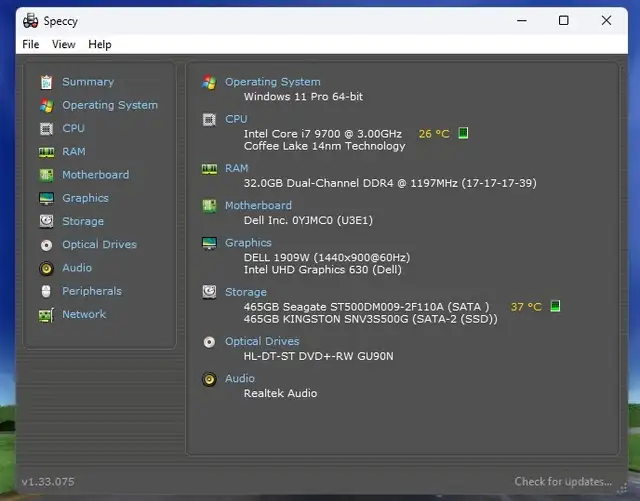Click the CPU chip icon in sidebar
Viewport: 640px width, 501px height.
[x=46, y=129]
